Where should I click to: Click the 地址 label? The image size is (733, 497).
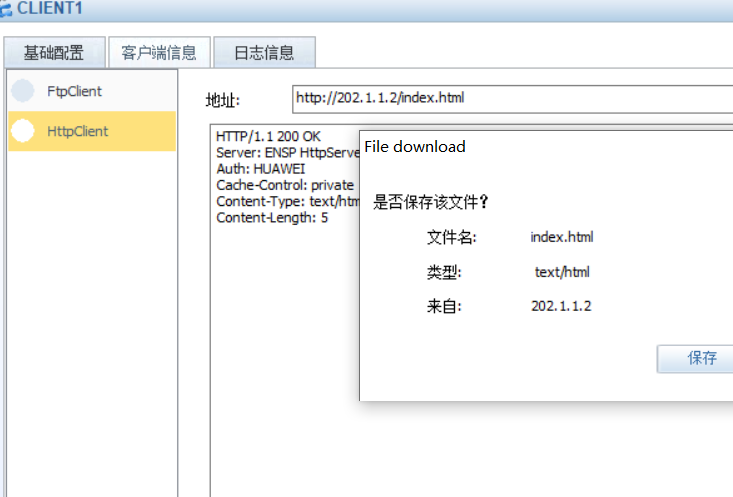[223, 100]
